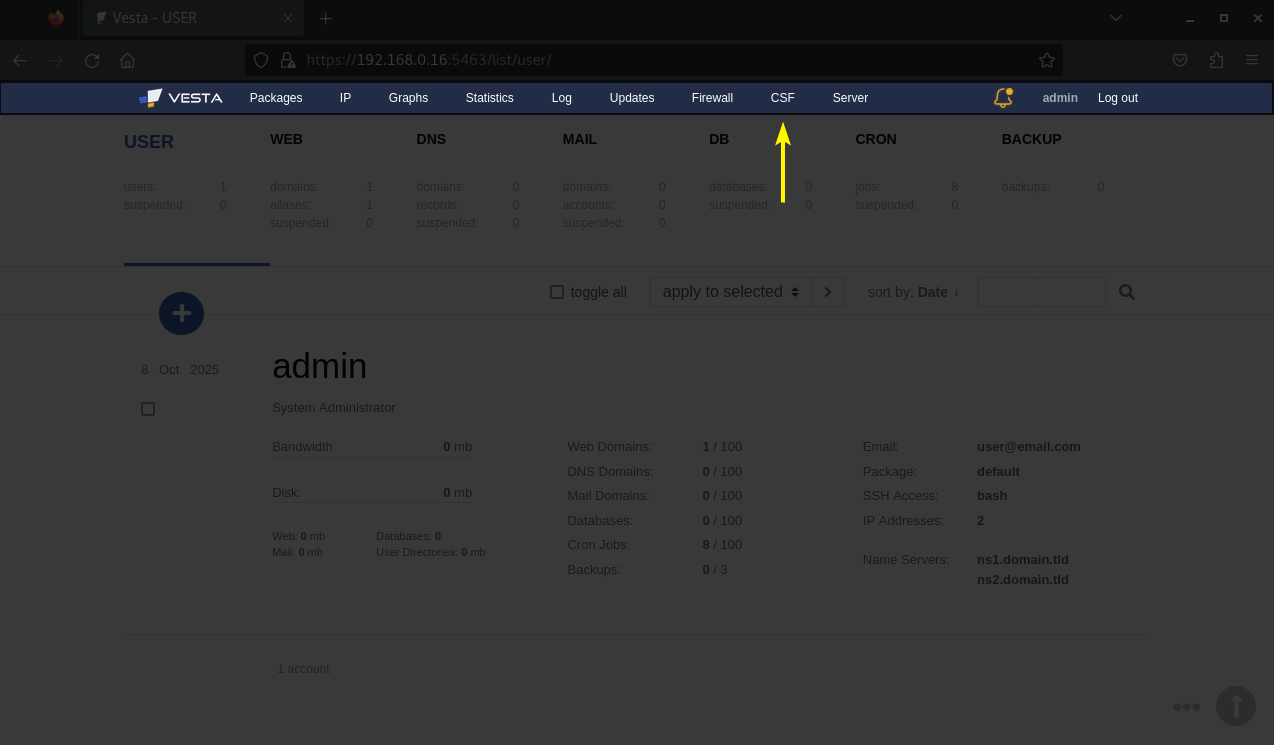Click the Vesta logo
Viewport: 1274px width, 745px height.
pos(181,98)
